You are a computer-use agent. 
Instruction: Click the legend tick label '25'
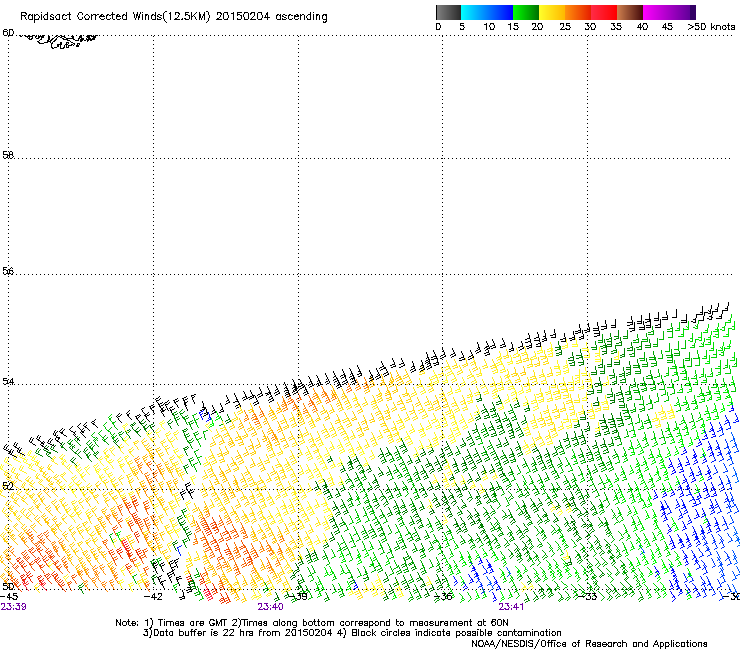point(565,27)
